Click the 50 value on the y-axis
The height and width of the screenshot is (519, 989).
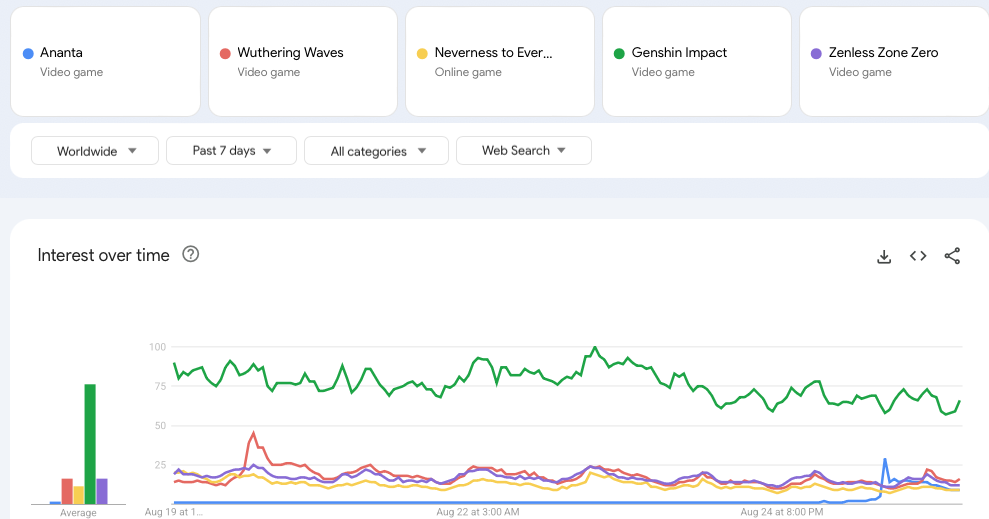pos(160,426)
